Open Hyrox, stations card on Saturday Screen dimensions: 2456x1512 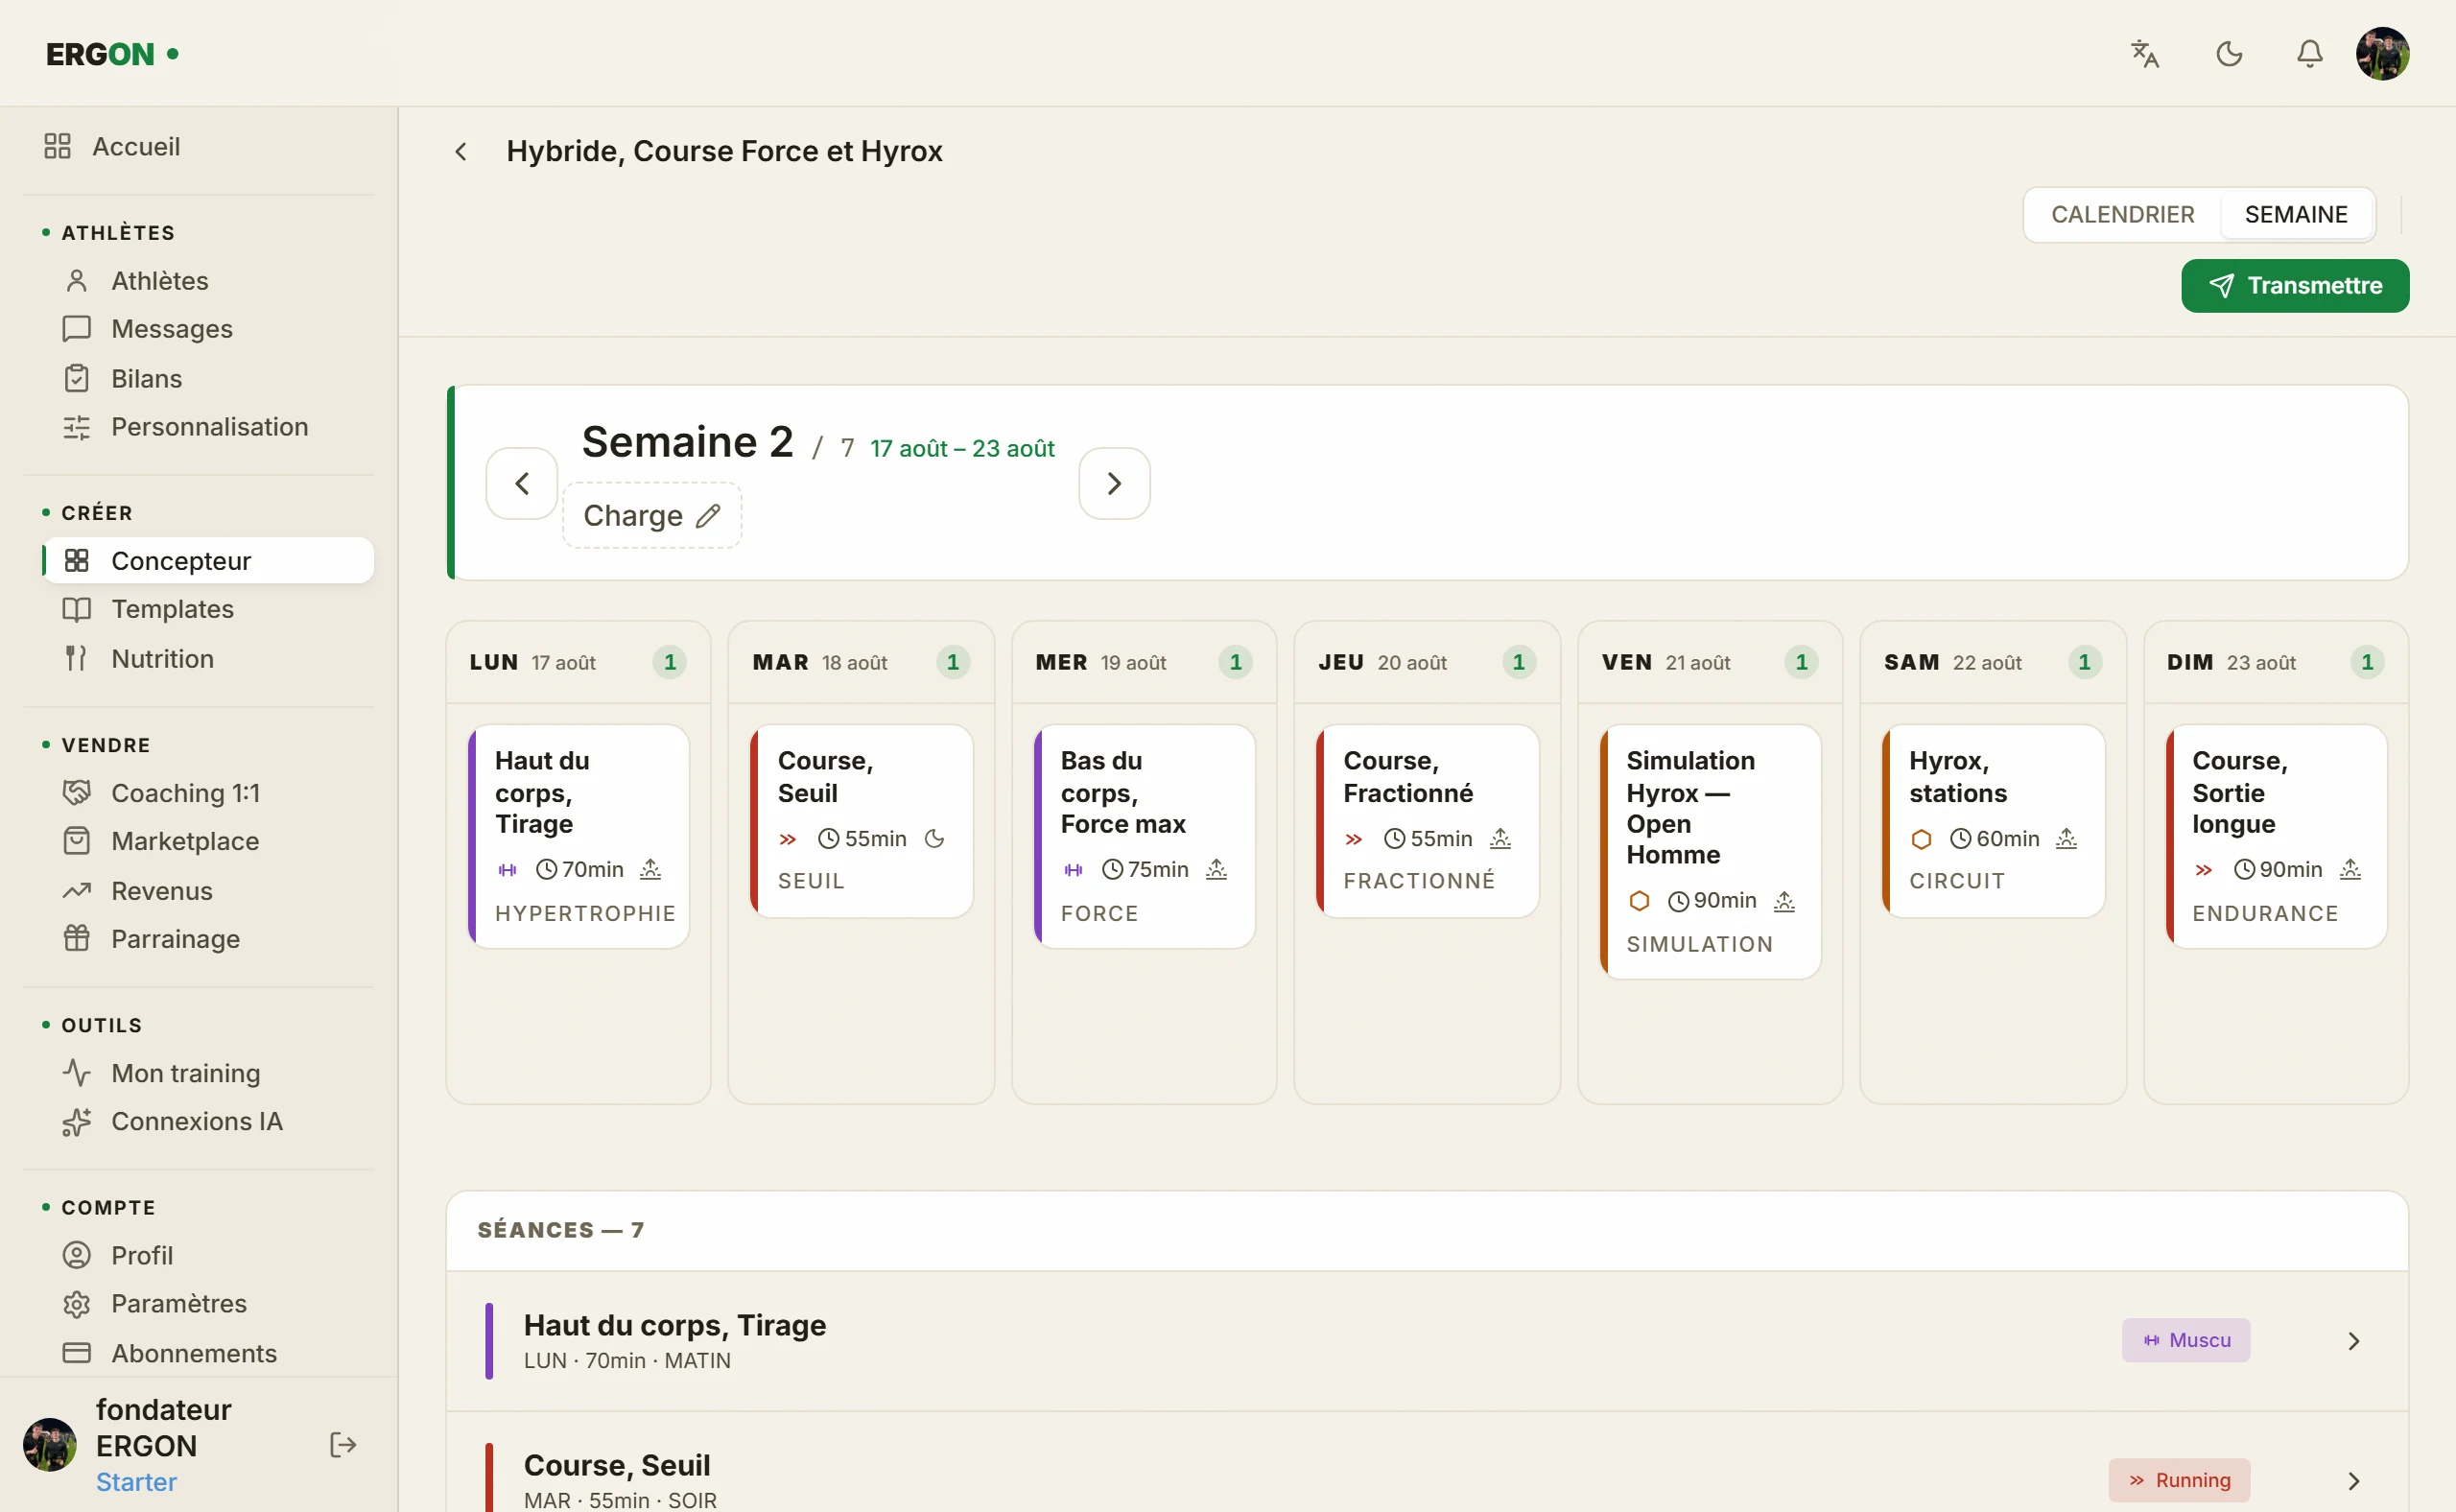tap(1993, 821)
